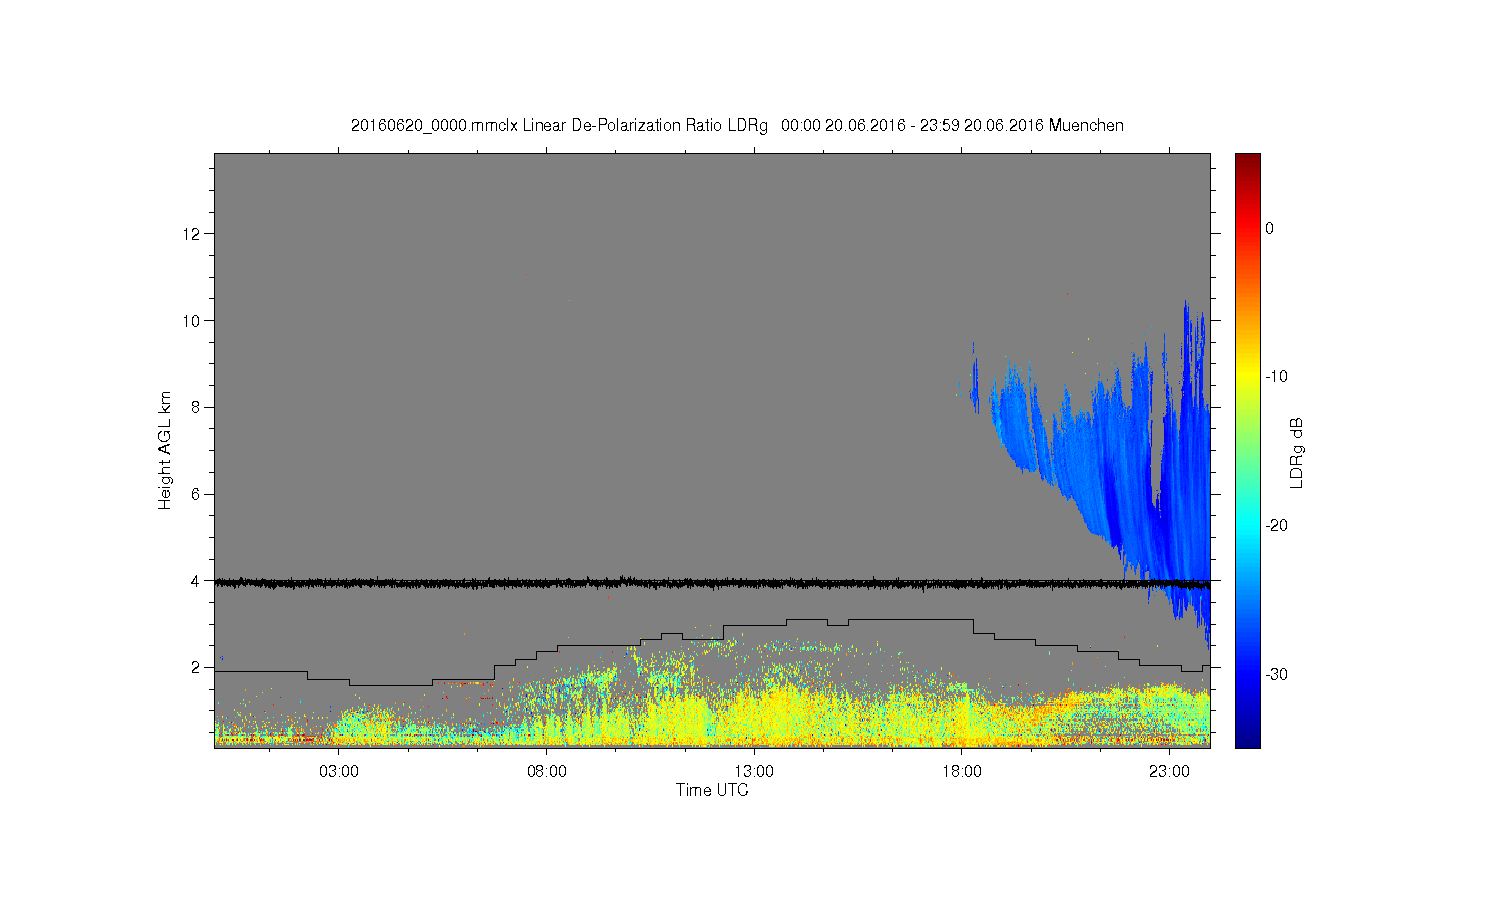Click the colorbar value label '-30'
This screenshot has height=900, width=1500.
point(1276,674)
